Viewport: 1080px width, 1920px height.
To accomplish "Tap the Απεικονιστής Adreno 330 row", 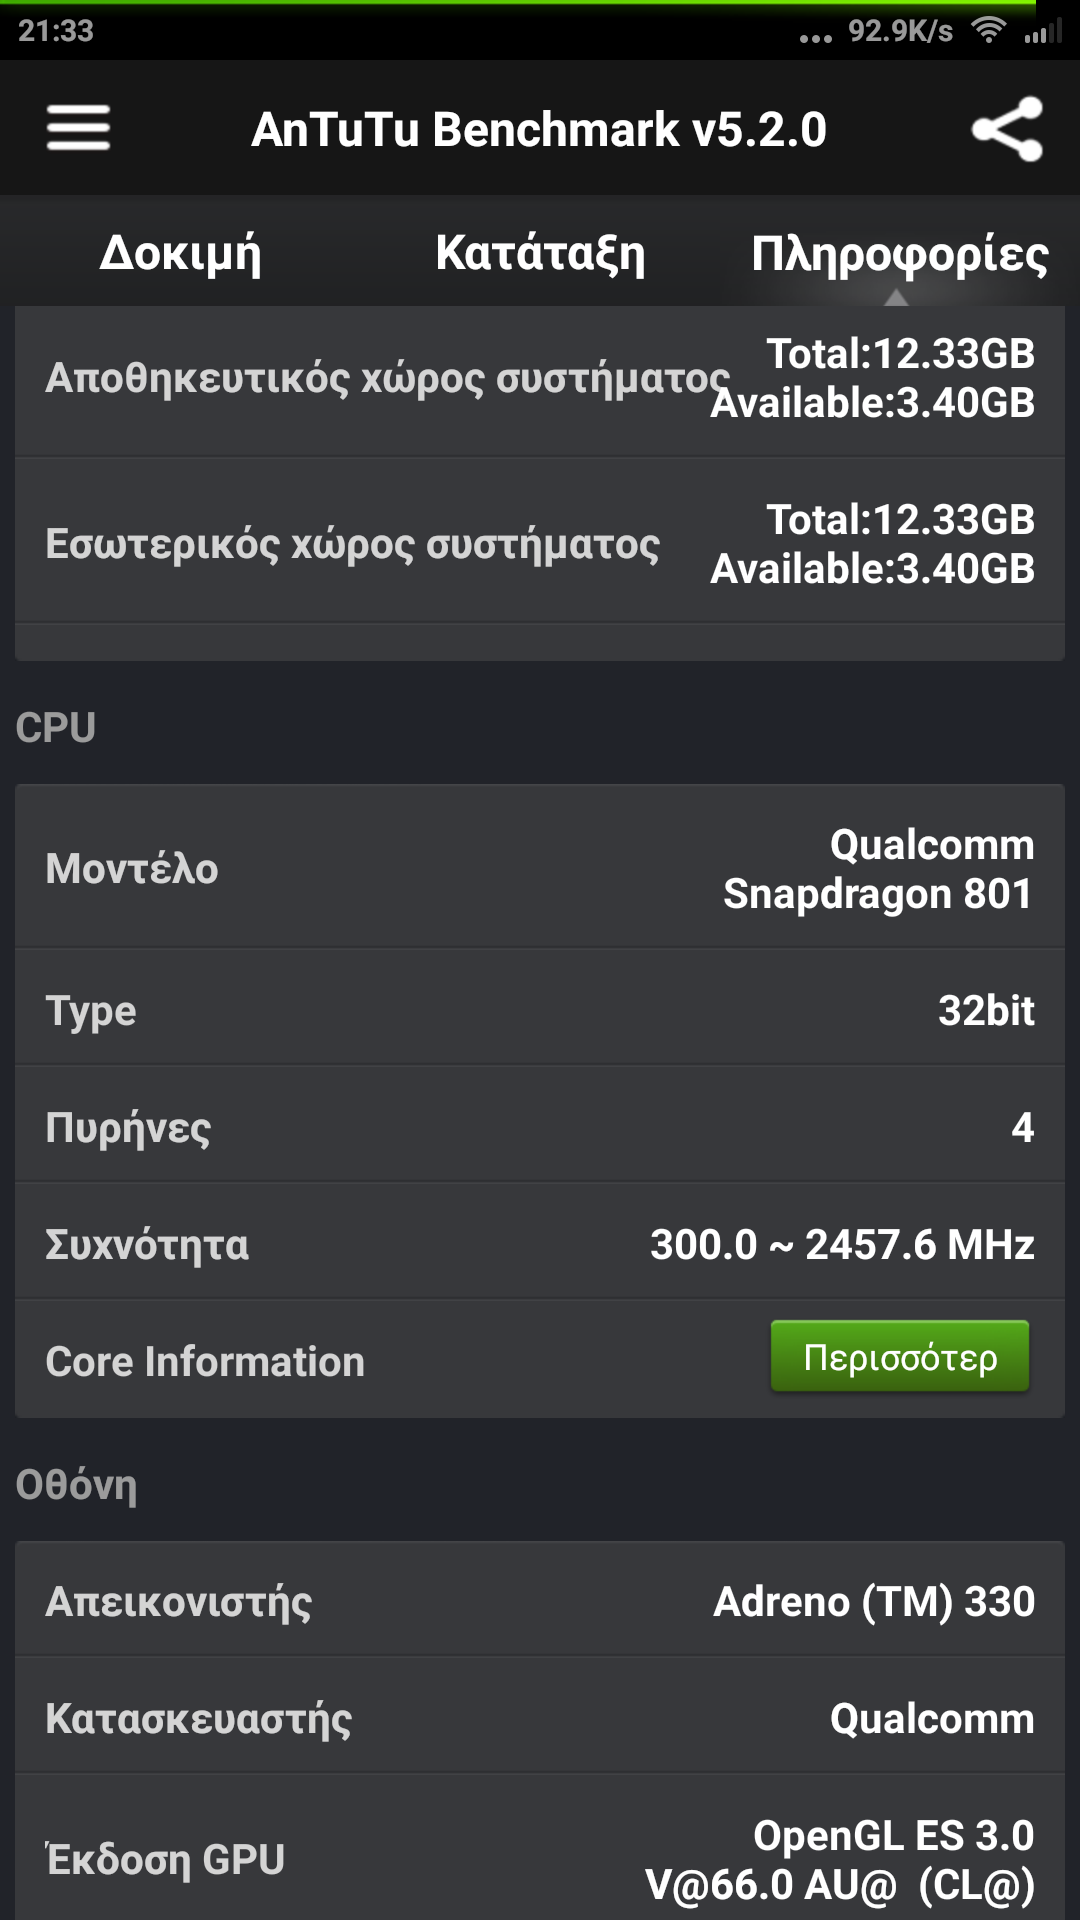I will coord(540,1601).
